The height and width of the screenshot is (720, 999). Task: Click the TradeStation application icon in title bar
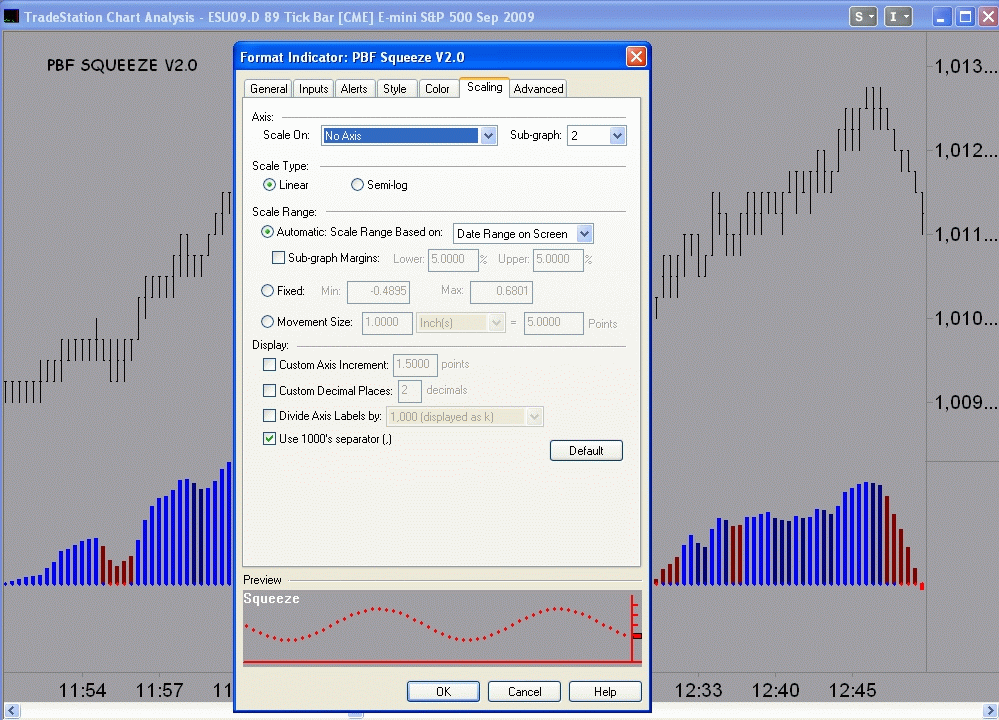click(11, 17)
